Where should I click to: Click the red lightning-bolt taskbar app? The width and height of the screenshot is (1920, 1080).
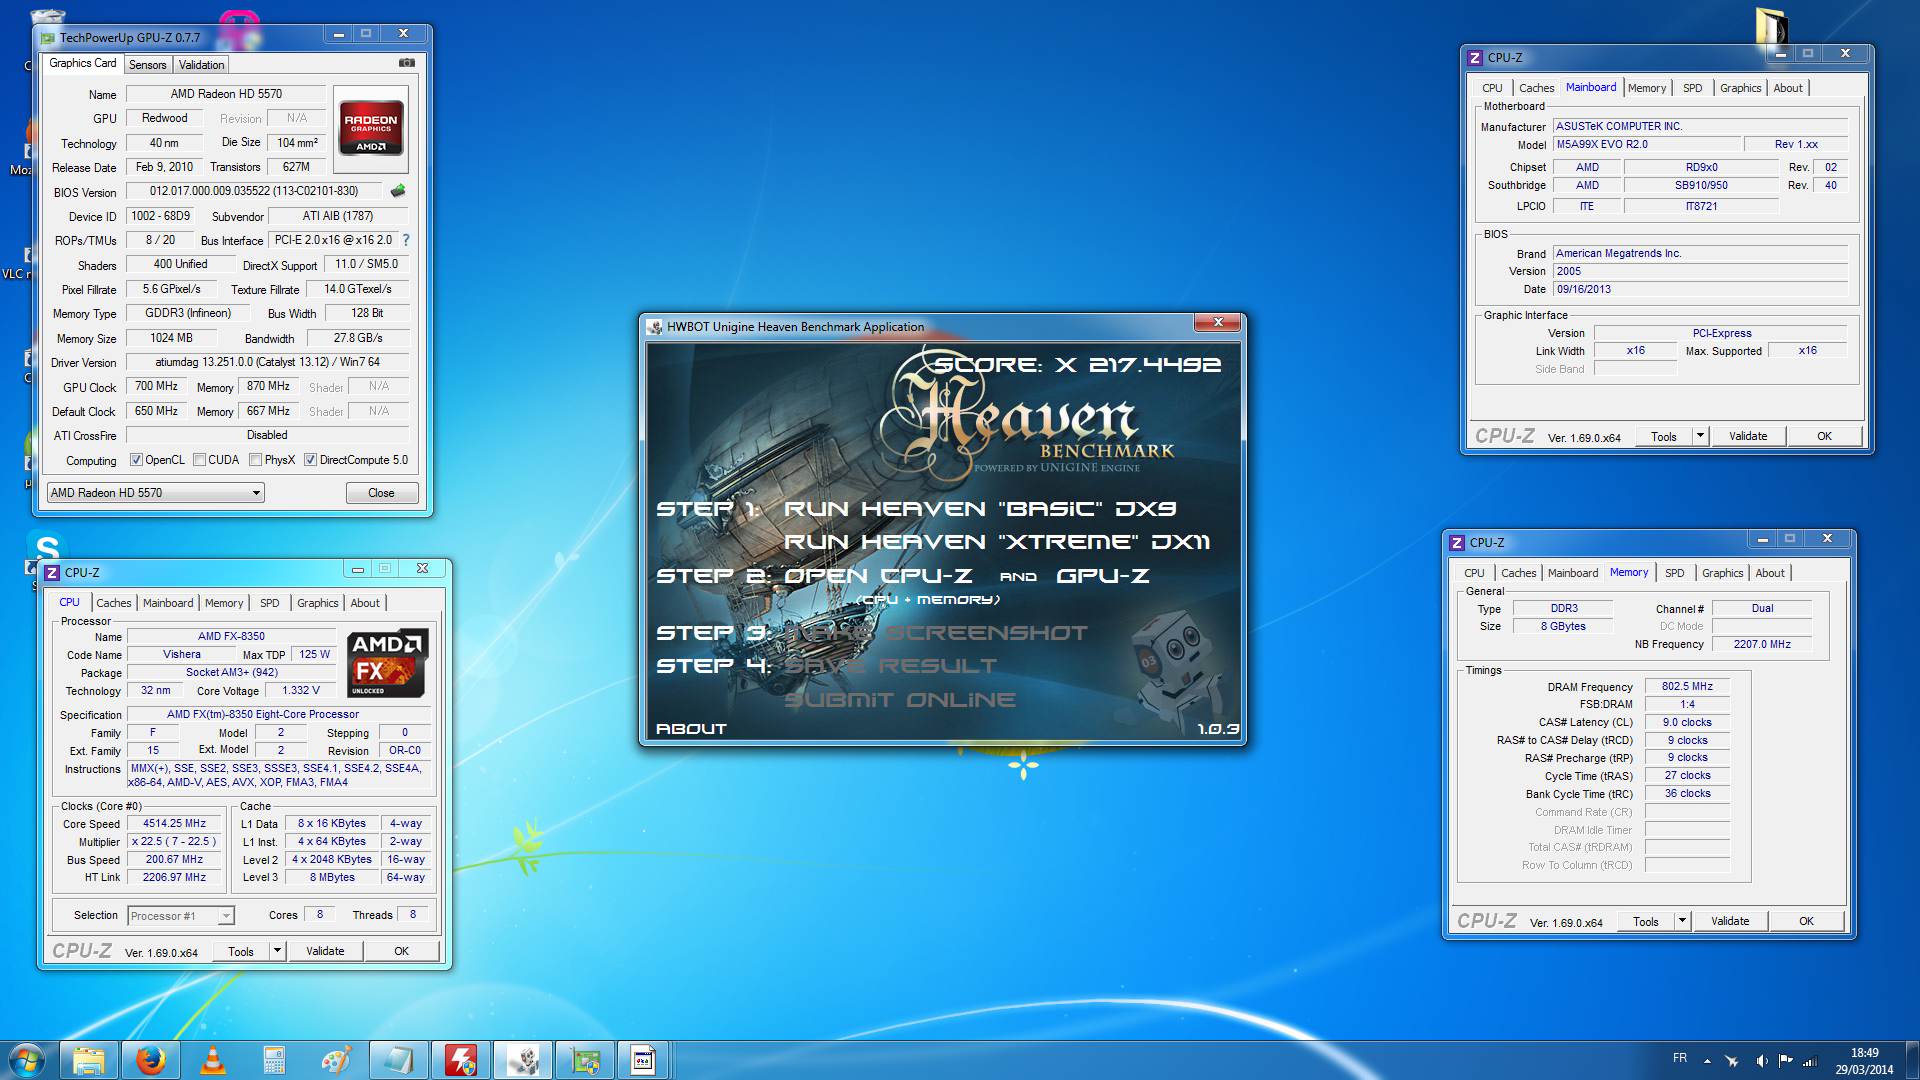[x=460, y=1060]
